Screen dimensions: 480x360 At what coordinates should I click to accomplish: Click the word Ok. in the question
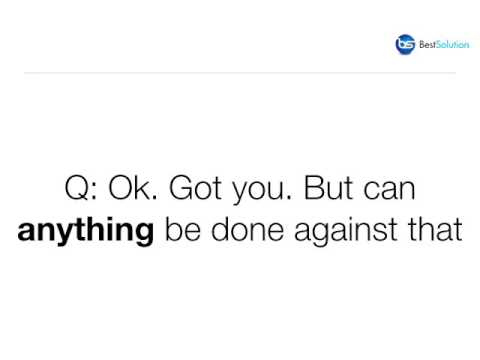pos(133,188)
